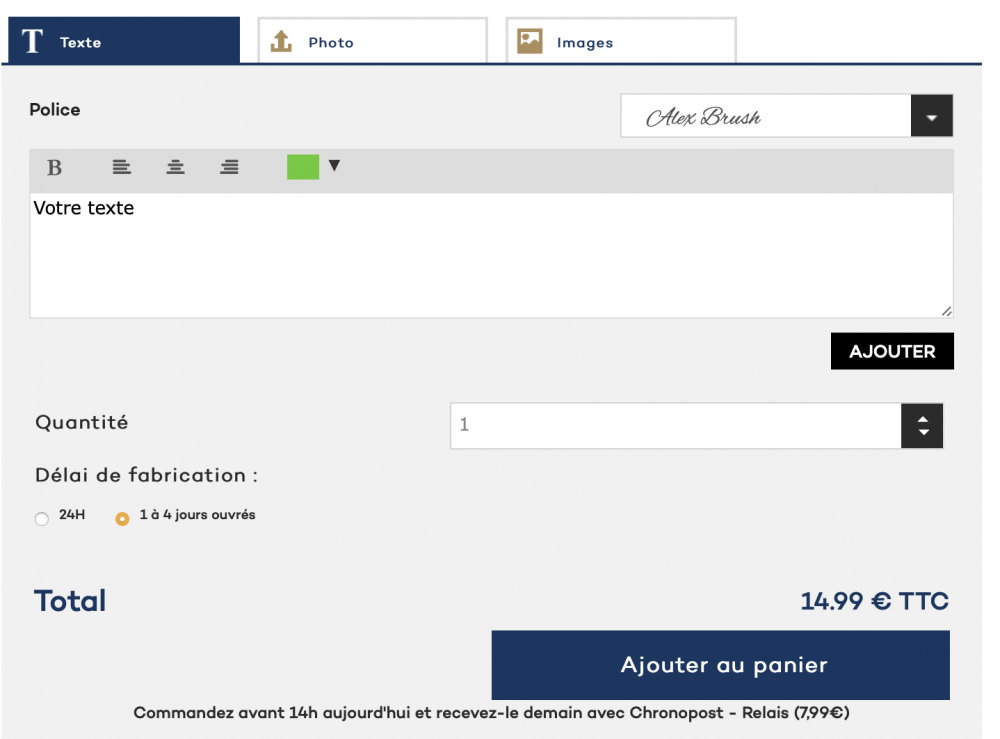1000x739 pixels.
Task: Apply bold formatting to the text
Action: 53,167
